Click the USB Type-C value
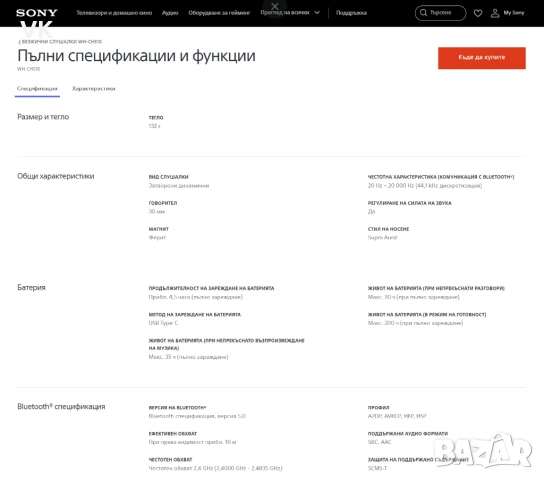 pos(163,323)
